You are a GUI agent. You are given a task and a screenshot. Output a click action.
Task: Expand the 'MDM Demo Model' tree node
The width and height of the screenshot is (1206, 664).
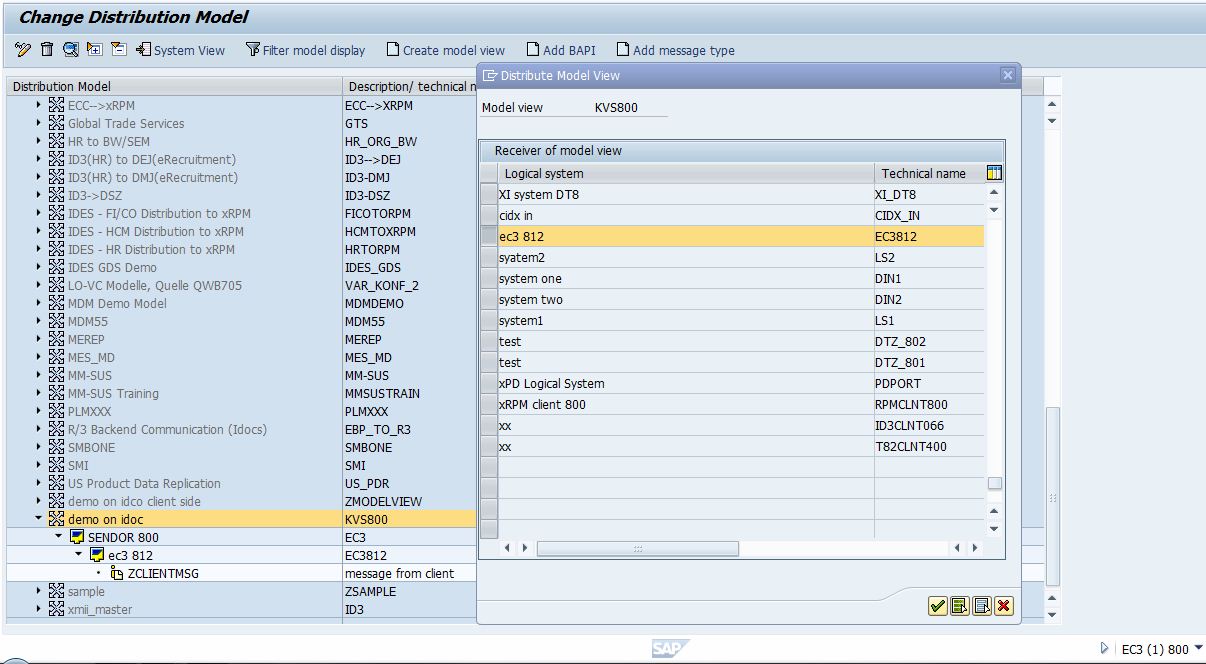(x=40, y=303)
